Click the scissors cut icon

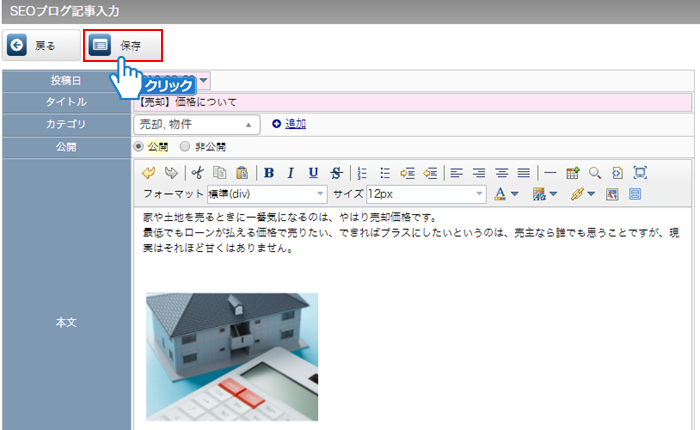(x=197, y=172)
